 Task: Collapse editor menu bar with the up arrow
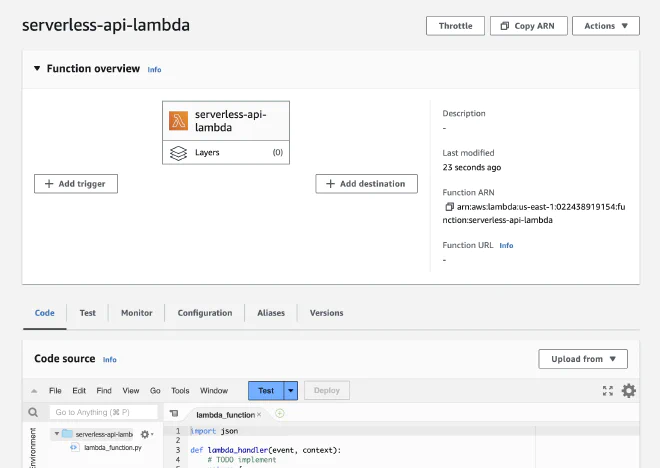pos(34,391)
